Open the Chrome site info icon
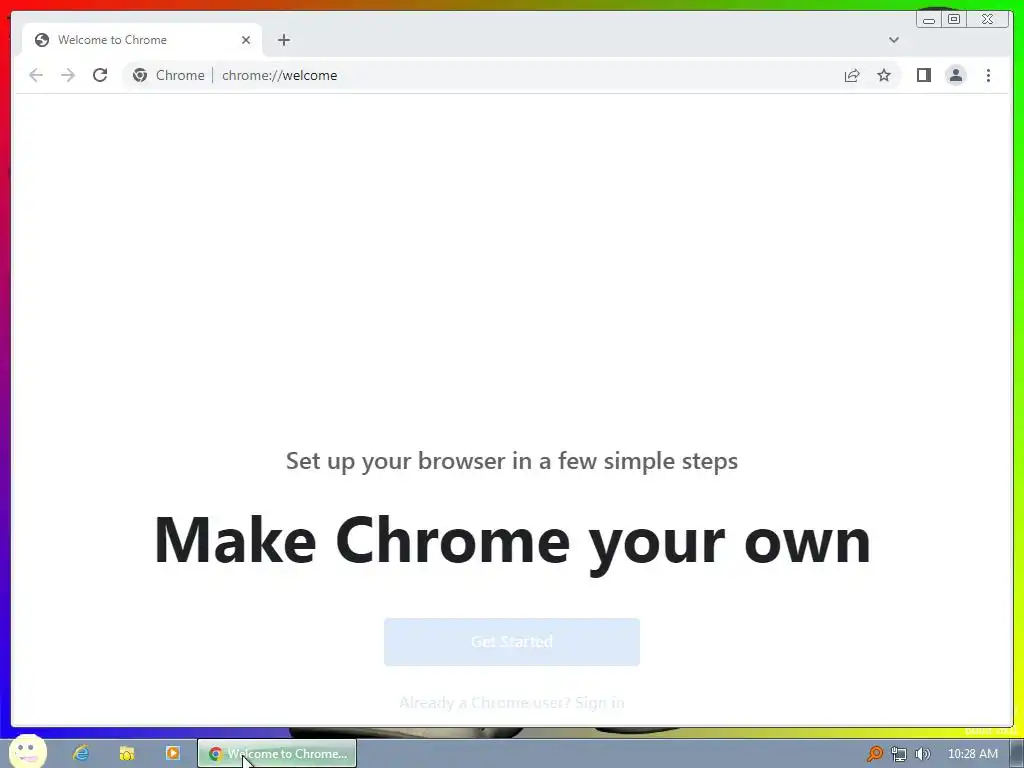The height and width of the screenshot is (768, 1024). coord(140,75)
